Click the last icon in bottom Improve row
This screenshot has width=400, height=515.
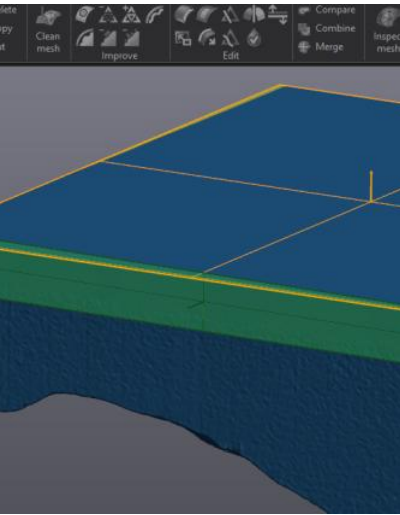coord(131,37)
